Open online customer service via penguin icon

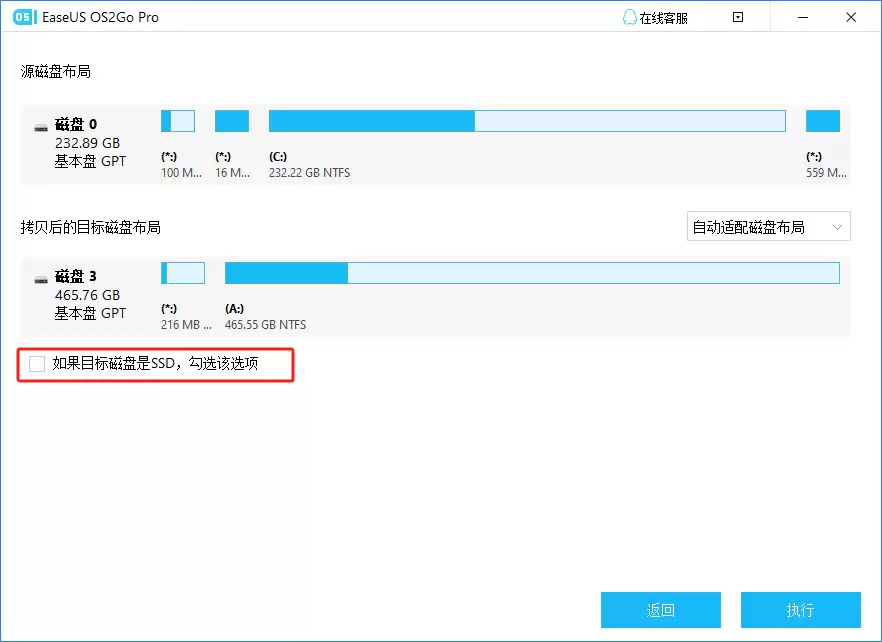628,17
